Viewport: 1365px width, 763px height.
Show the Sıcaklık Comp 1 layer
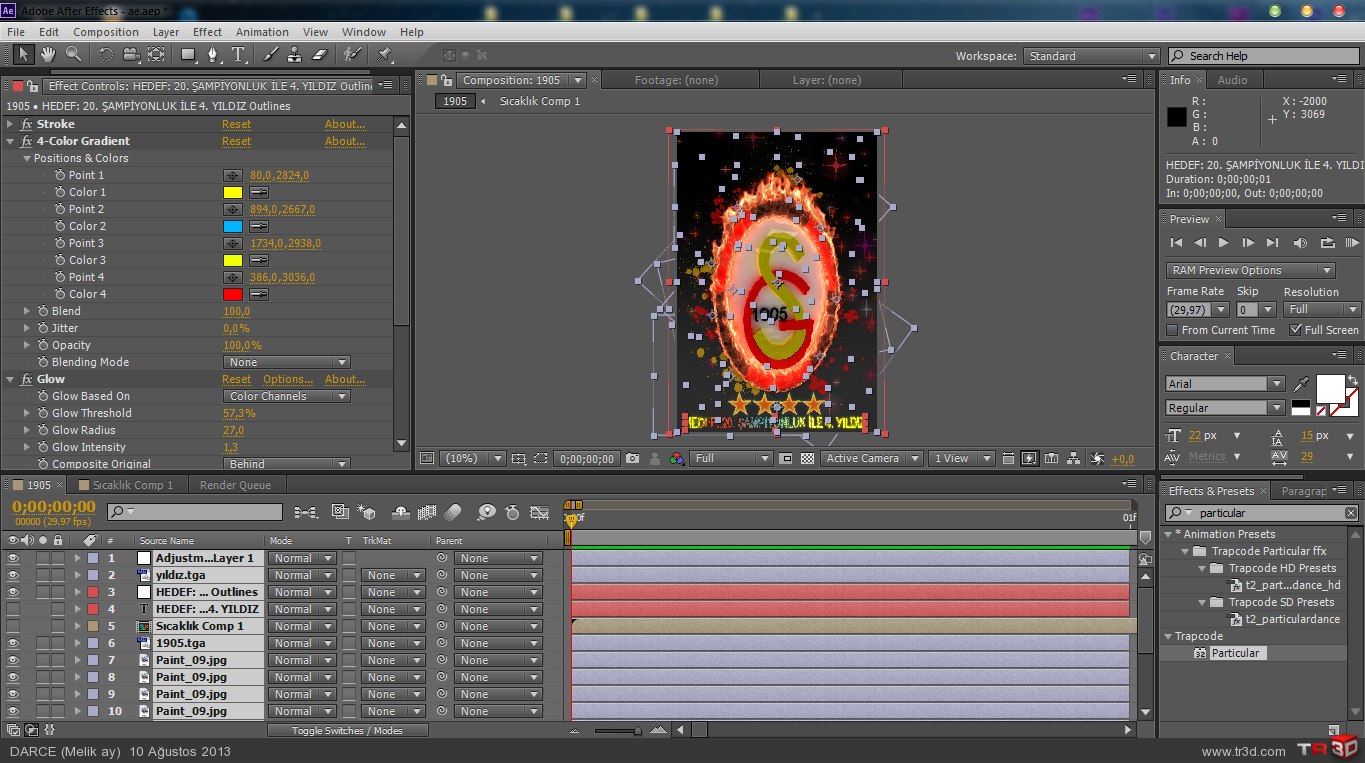(13, 627)
